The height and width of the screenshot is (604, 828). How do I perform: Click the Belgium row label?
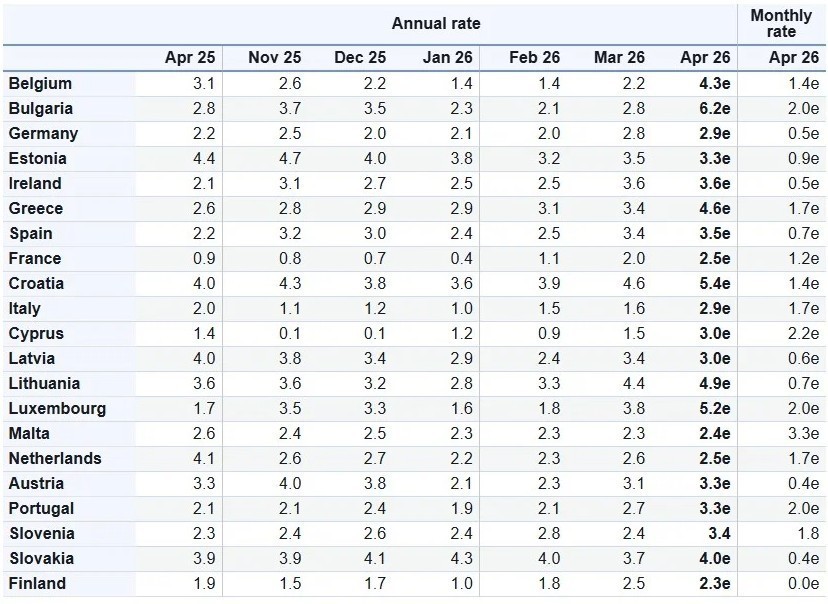(40, 84)
